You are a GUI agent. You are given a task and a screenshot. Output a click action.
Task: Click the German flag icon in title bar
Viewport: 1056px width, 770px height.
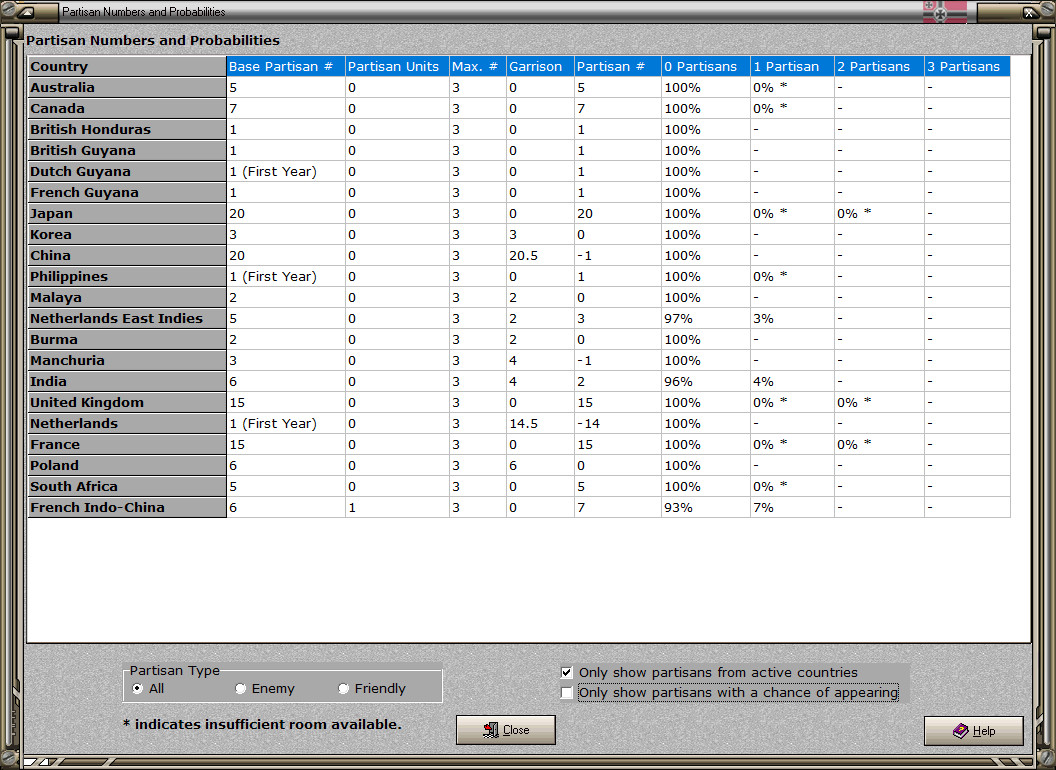[944, 11]
